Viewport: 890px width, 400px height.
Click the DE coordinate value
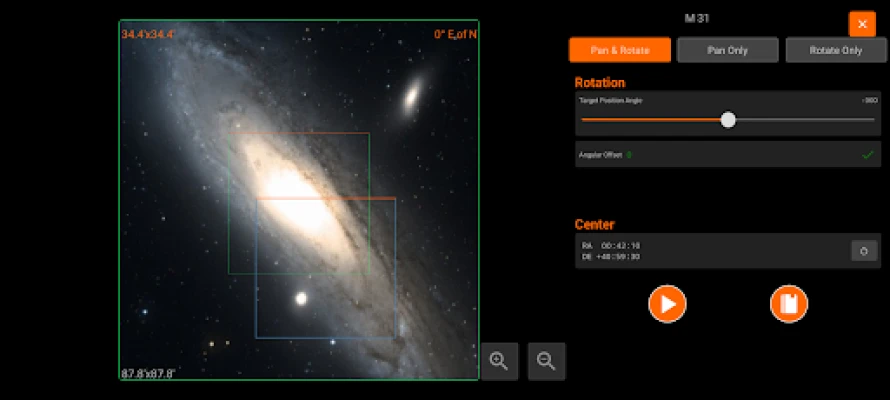[618, 256]
